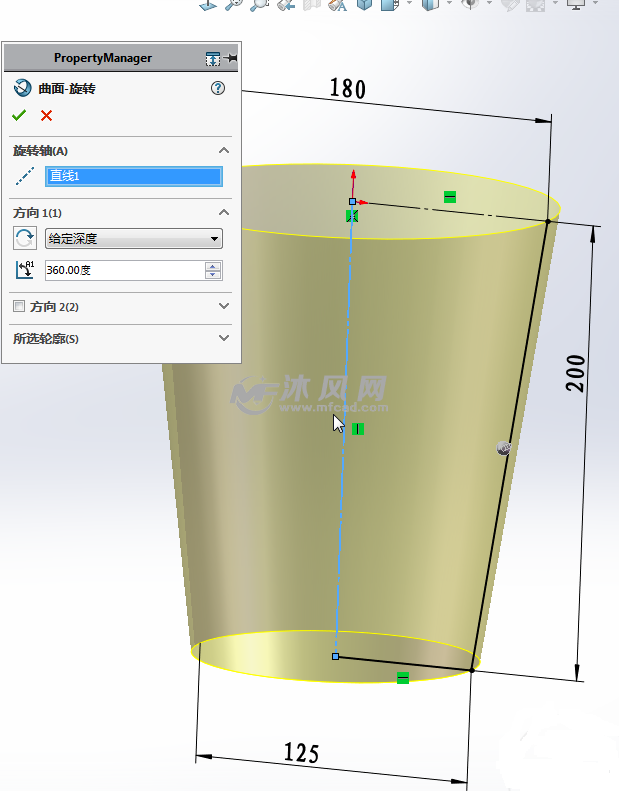Select the 125 bottom-width dimension

coord(302,753)
